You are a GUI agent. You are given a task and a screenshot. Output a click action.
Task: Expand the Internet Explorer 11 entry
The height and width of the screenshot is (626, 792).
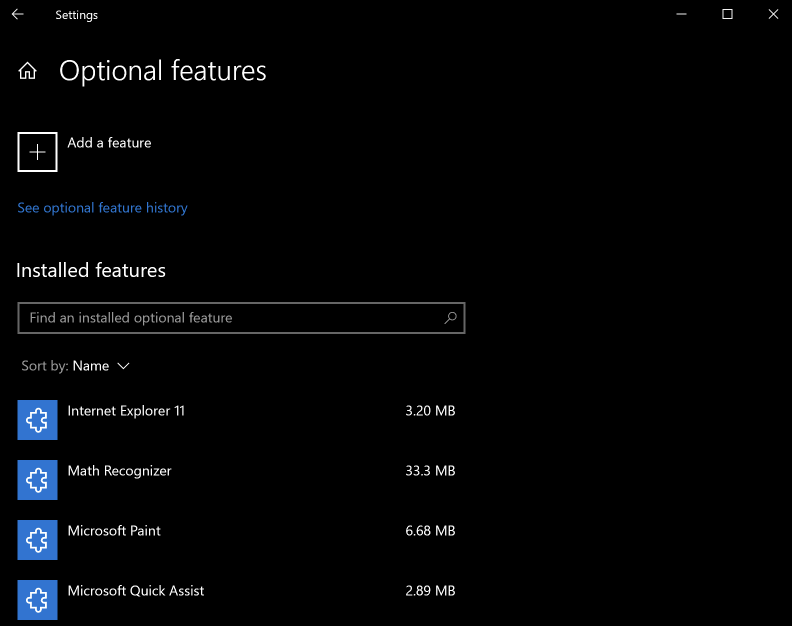[241, 420]
